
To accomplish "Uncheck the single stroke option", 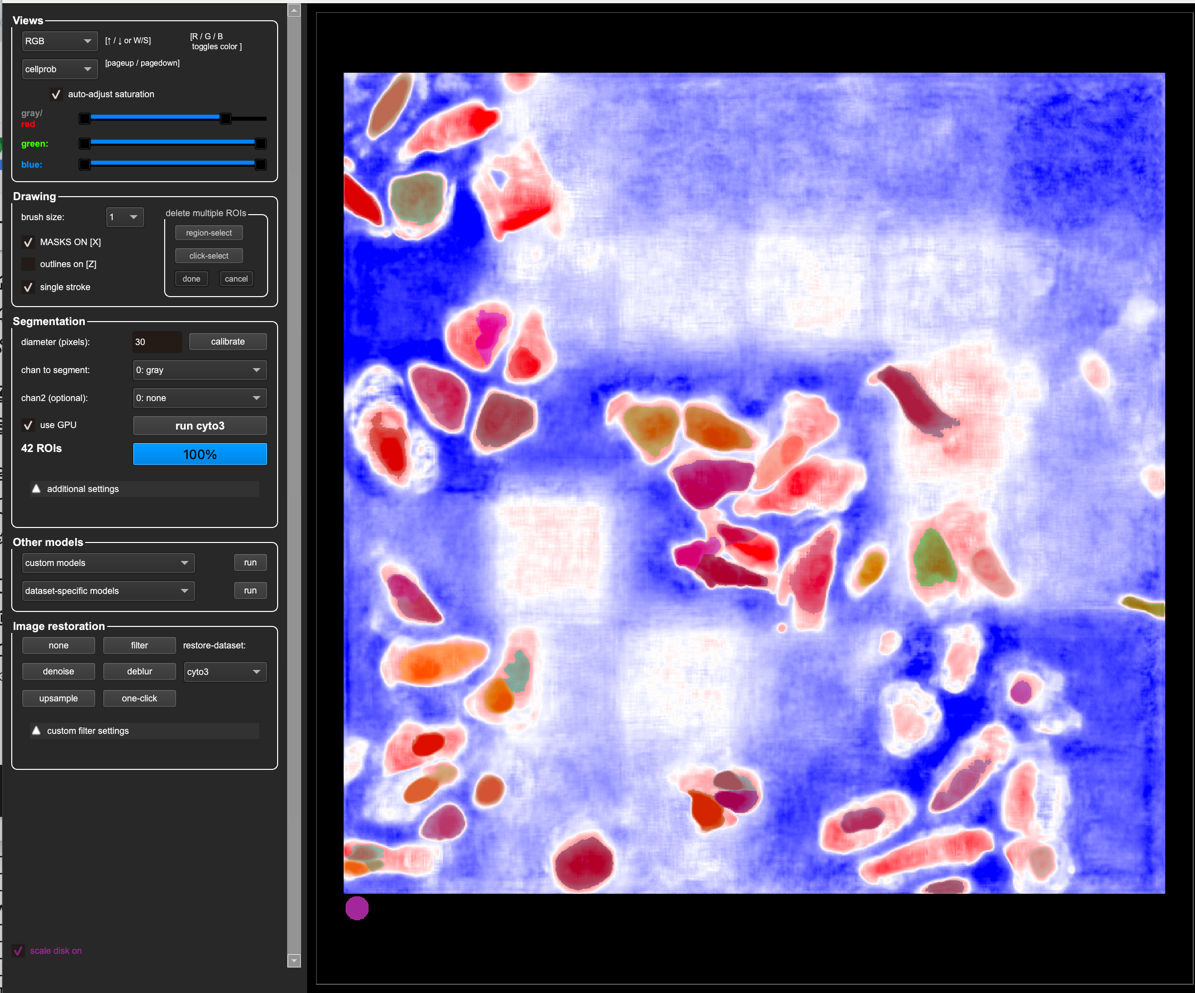I will tap(28, 287).
